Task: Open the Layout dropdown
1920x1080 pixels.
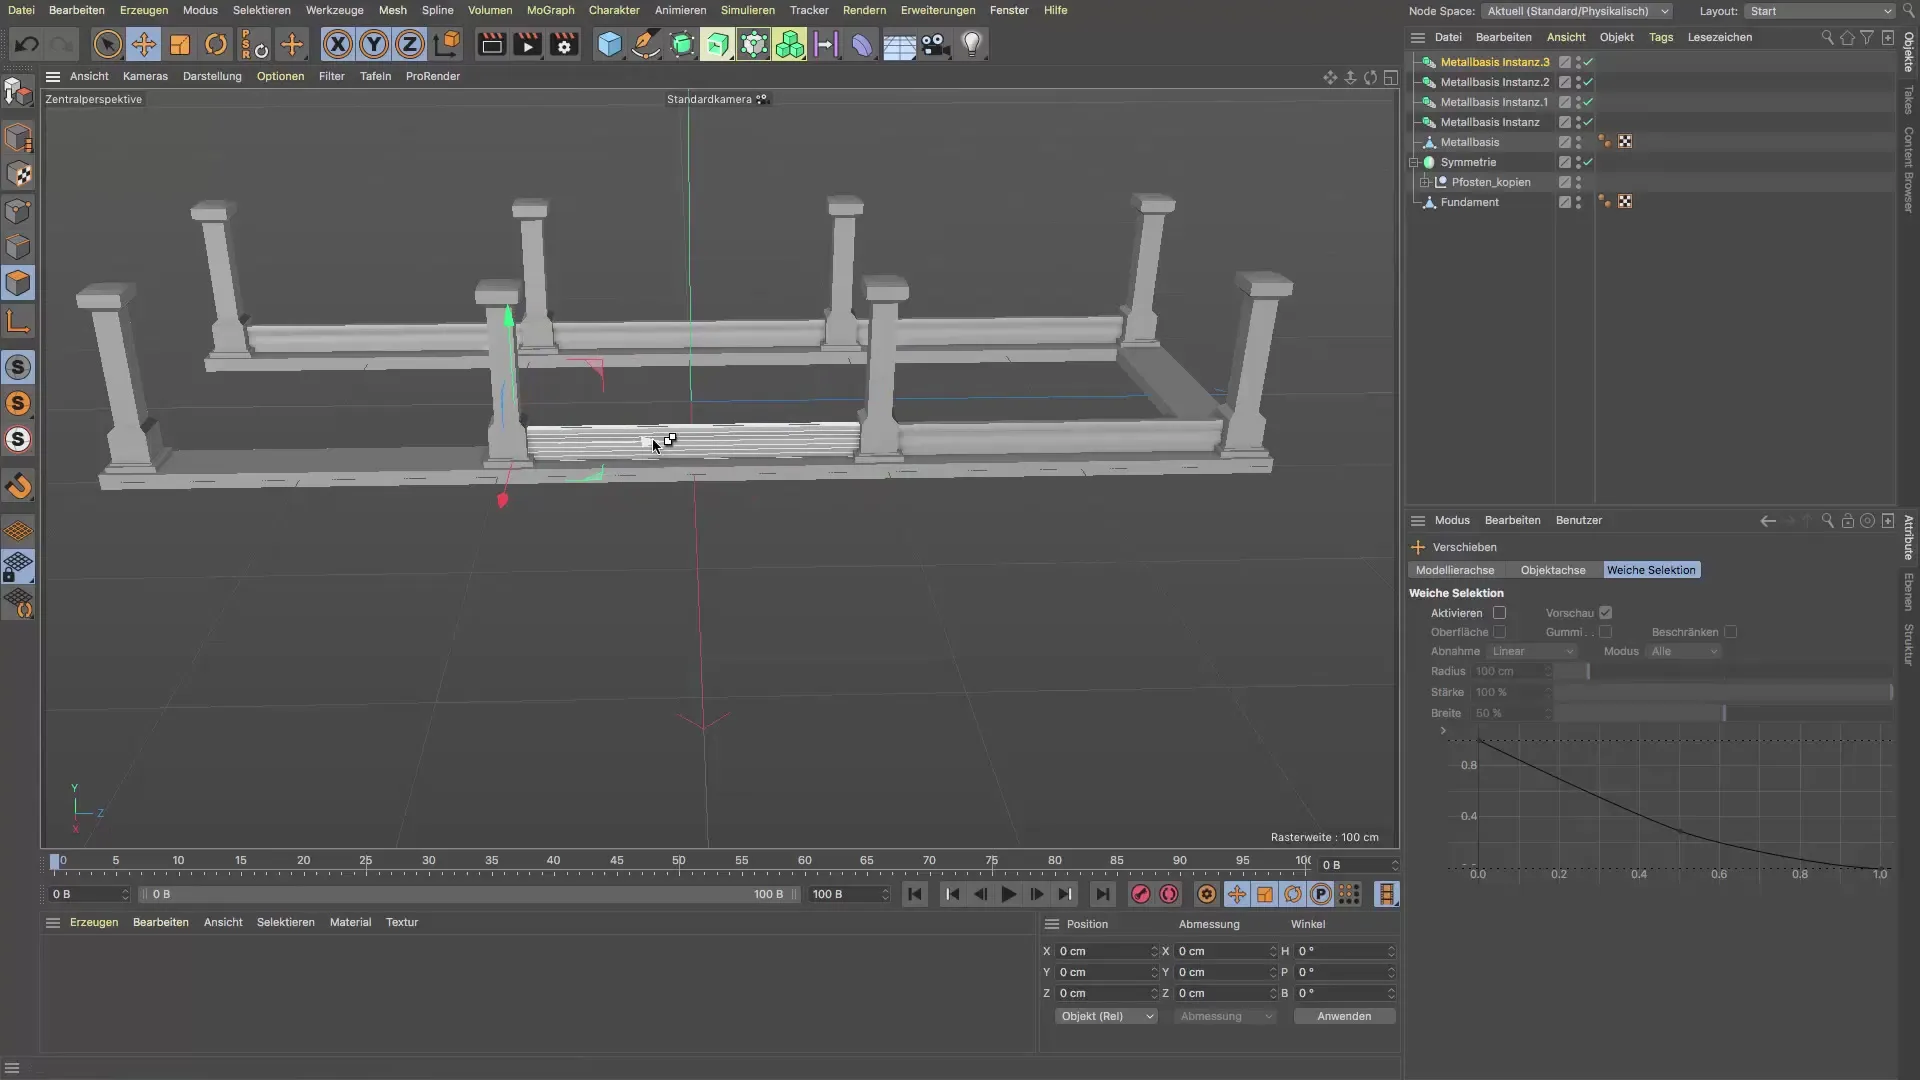Action: [1820, 11]
